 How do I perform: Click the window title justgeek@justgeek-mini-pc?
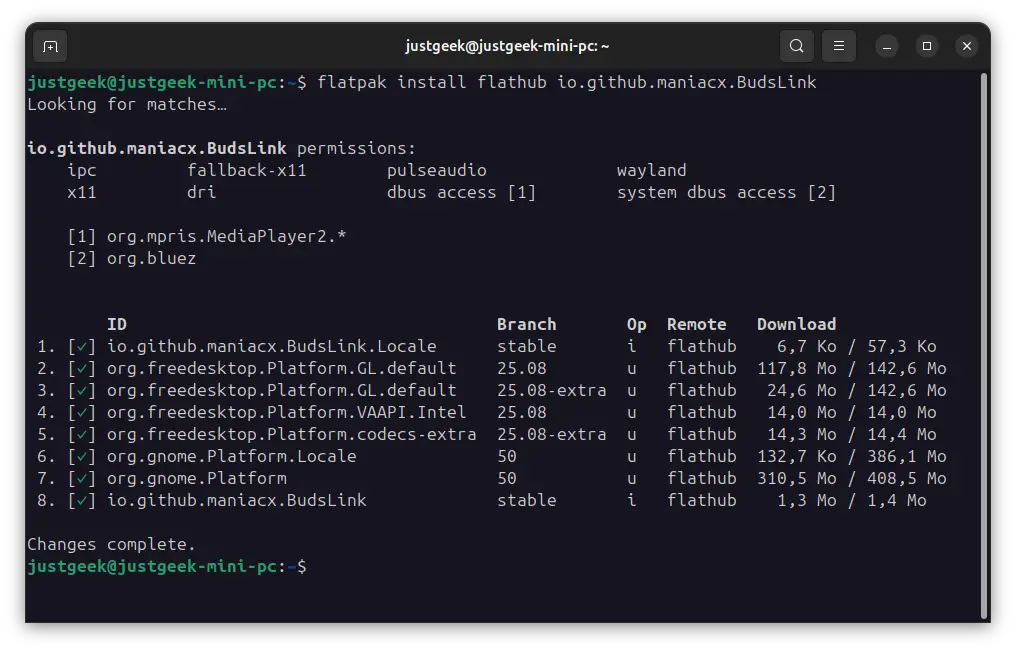(x=507, y=46)
